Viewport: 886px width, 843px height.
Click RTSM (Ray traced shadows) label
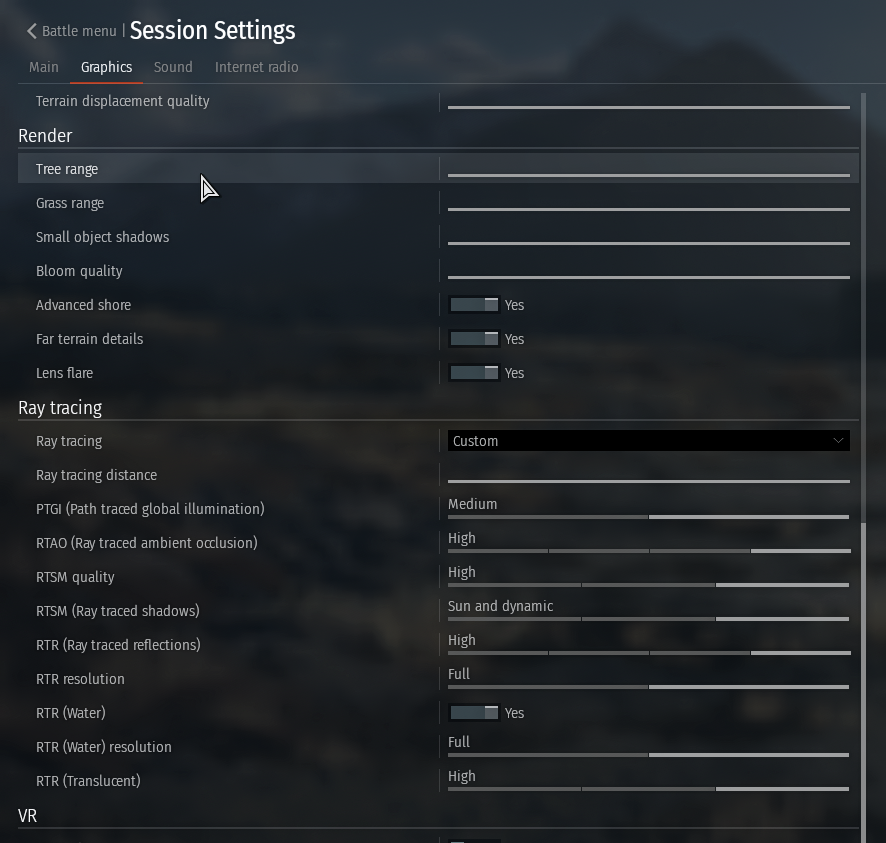[x=118, y=611]
